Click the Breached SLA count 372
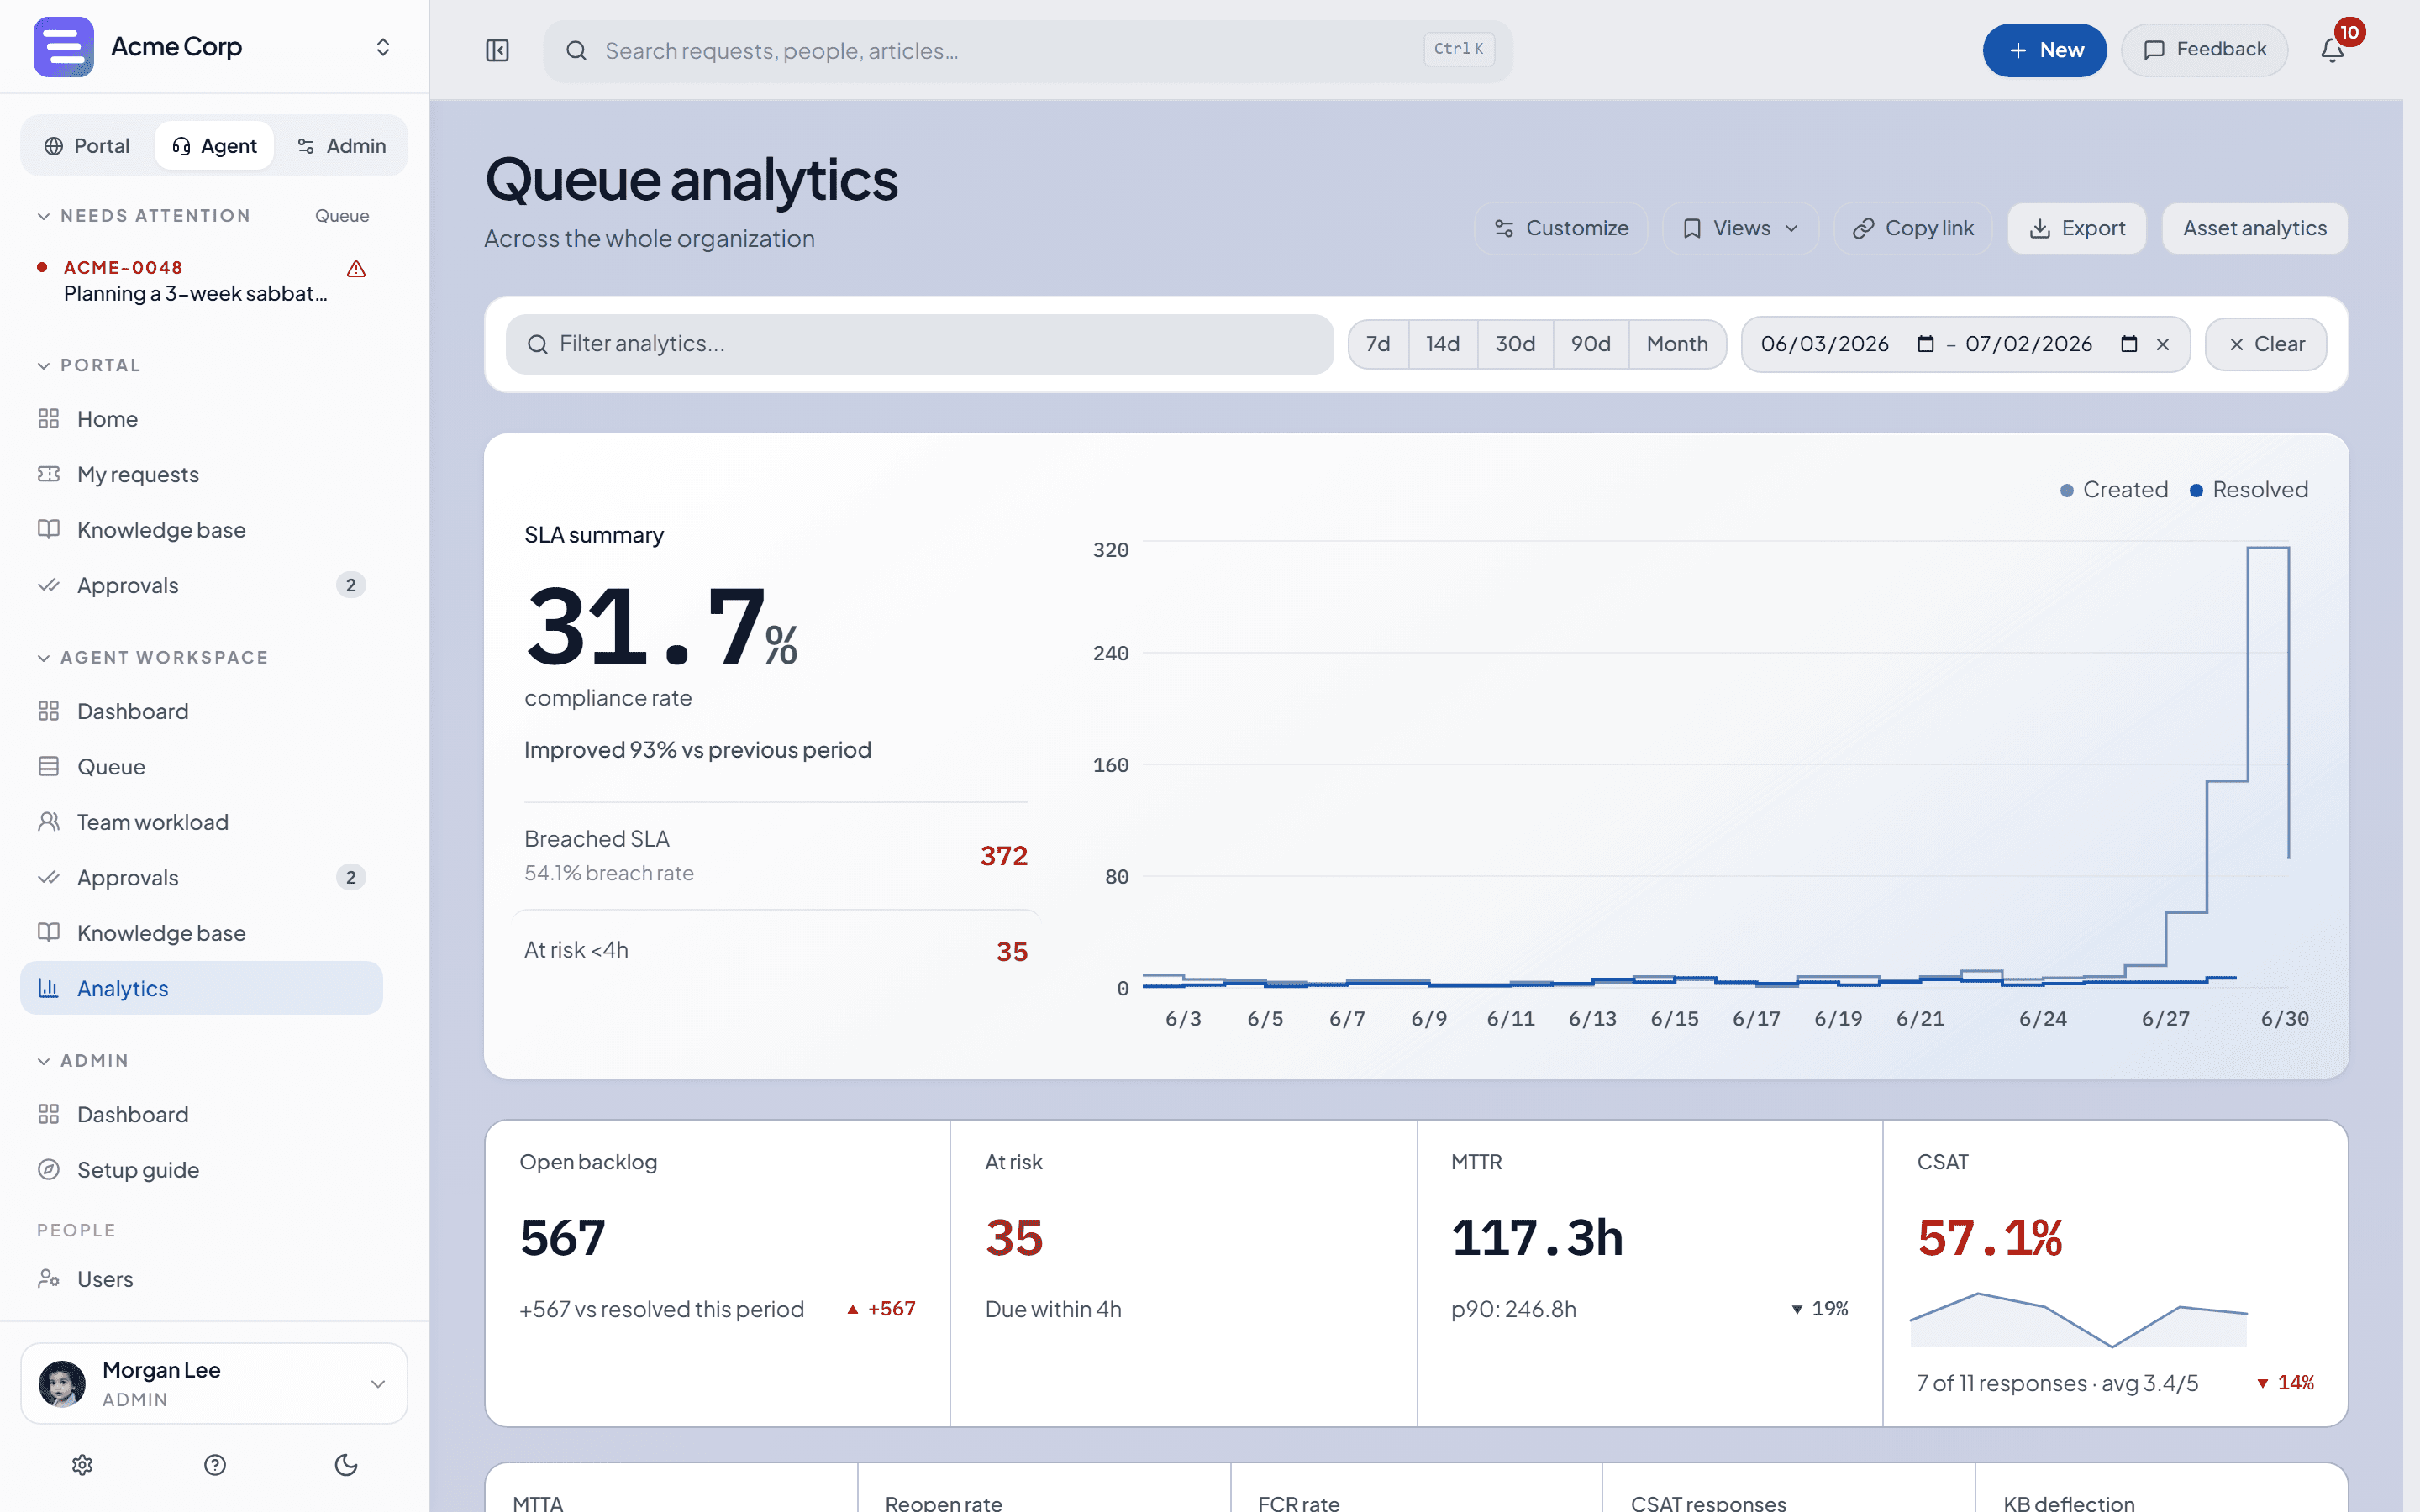This screenshot has height=1512, width=2420. click(x=1004, y=856)
